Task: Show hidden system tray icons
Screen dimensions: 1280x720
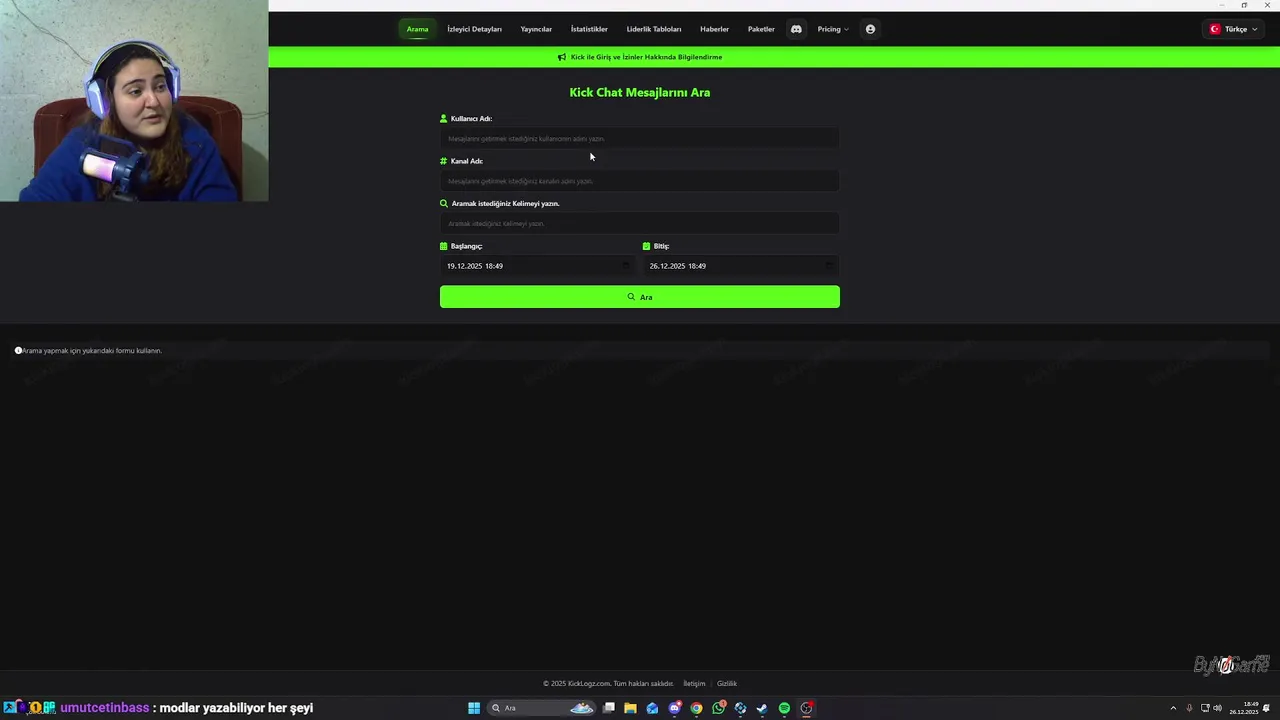Action: pos(1173,708)
